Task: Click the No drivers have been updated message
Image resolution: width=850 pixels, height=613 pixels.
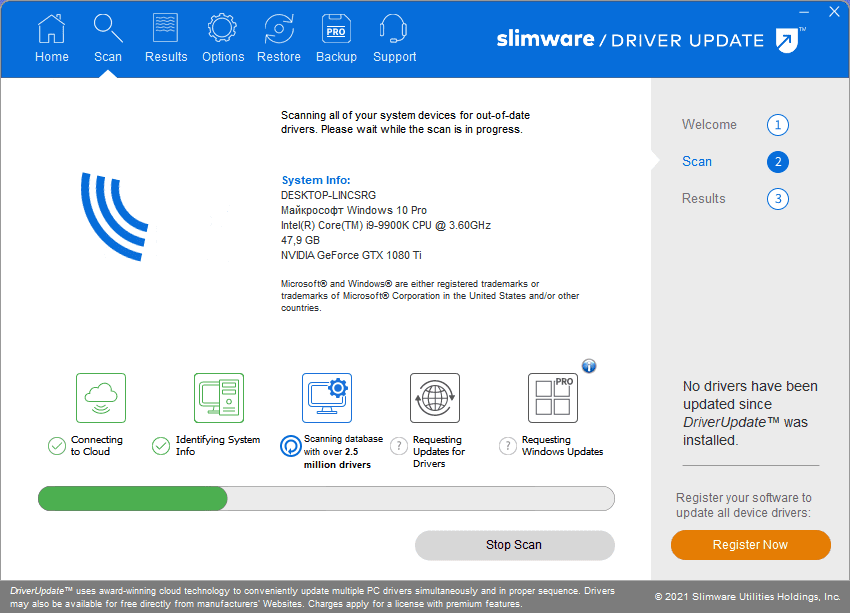Action: tap(750, 413)
